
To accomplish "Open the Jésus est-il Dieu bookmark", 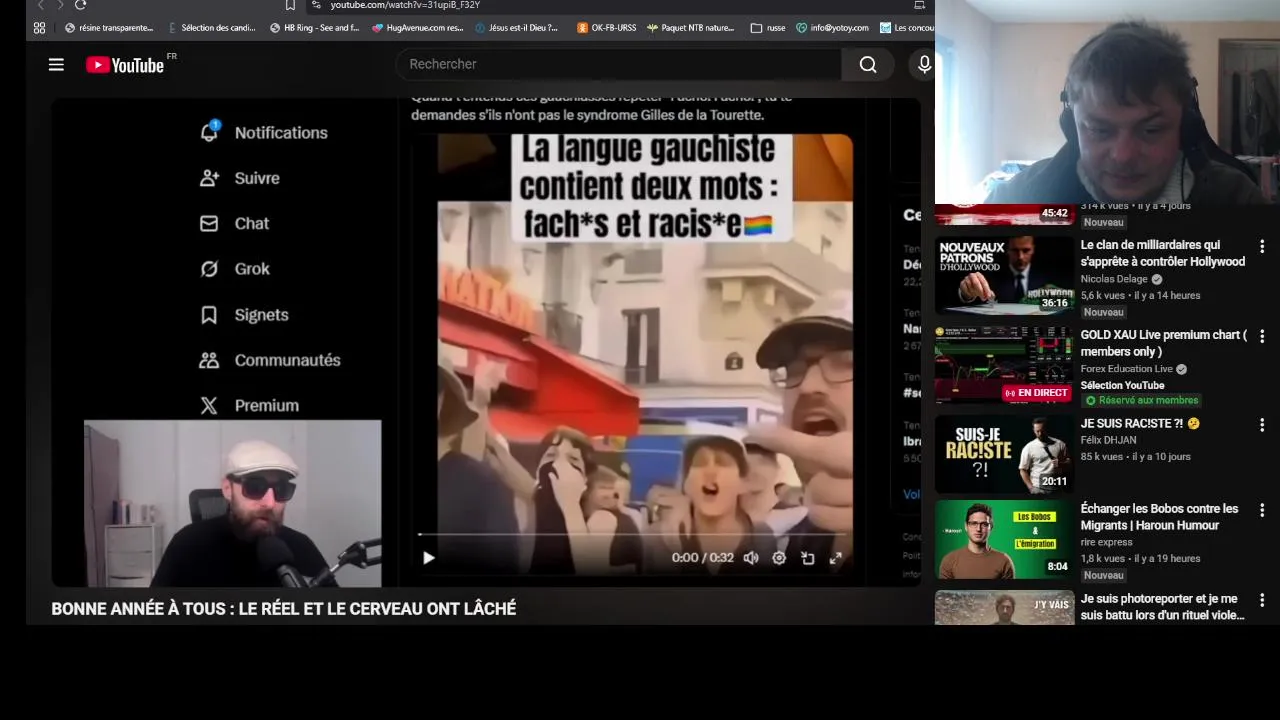I will 517,28.
